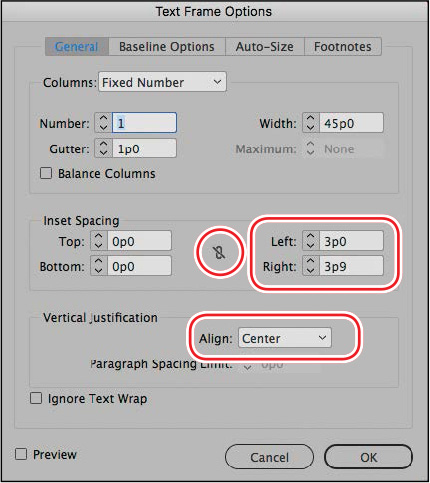Click the Right inset value field
430x483 pixels.
coord(351,266)
